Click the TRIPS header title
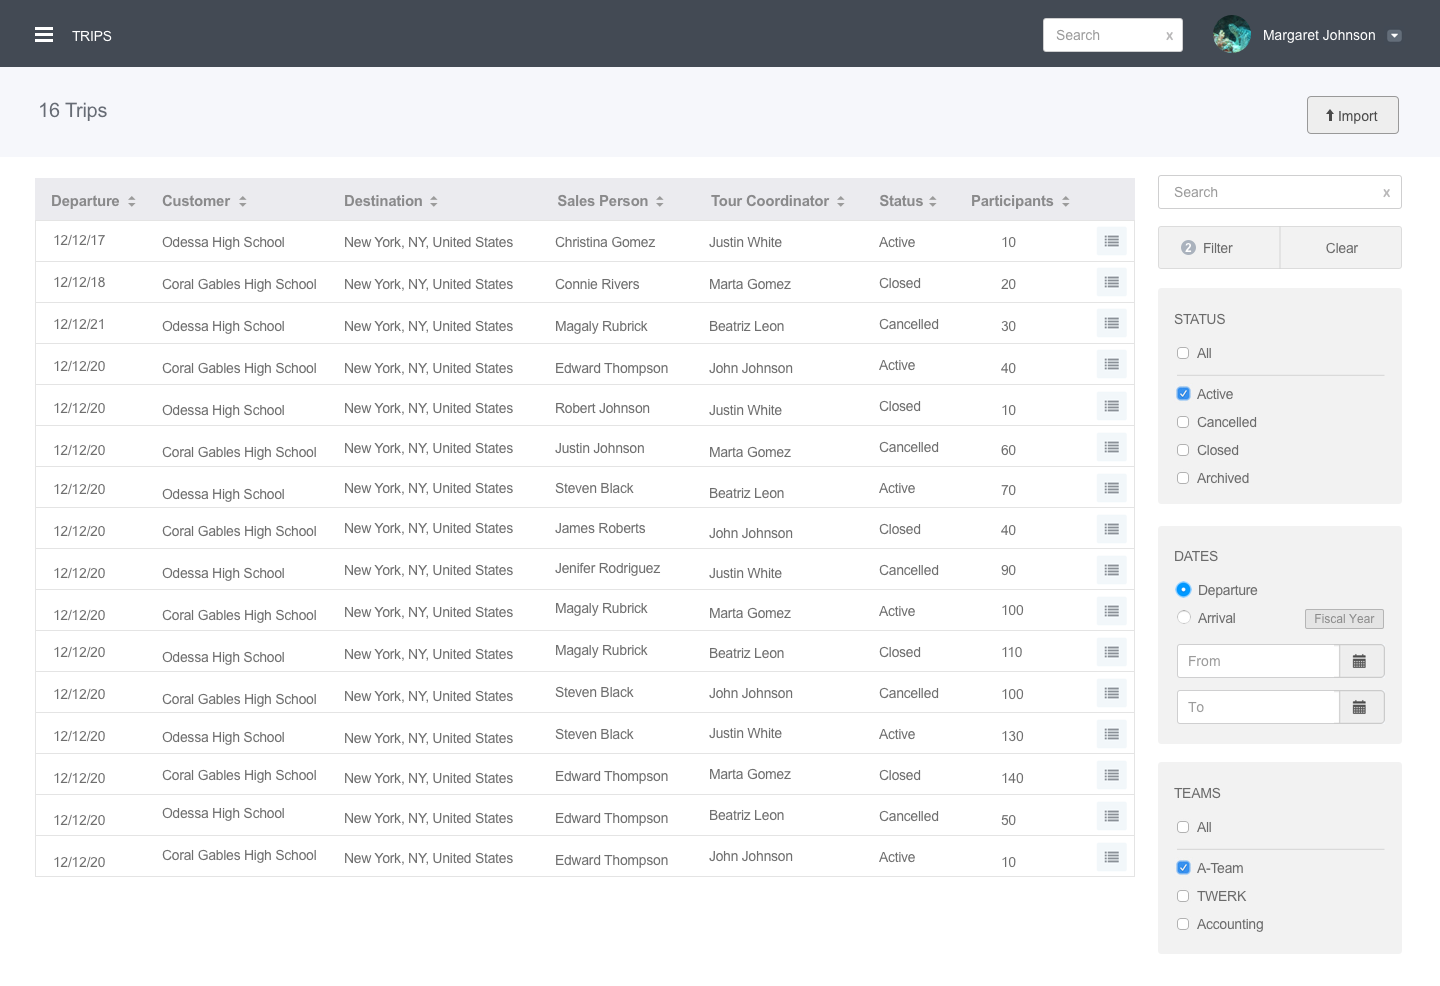1440x986 pixels. coord(92,36)
